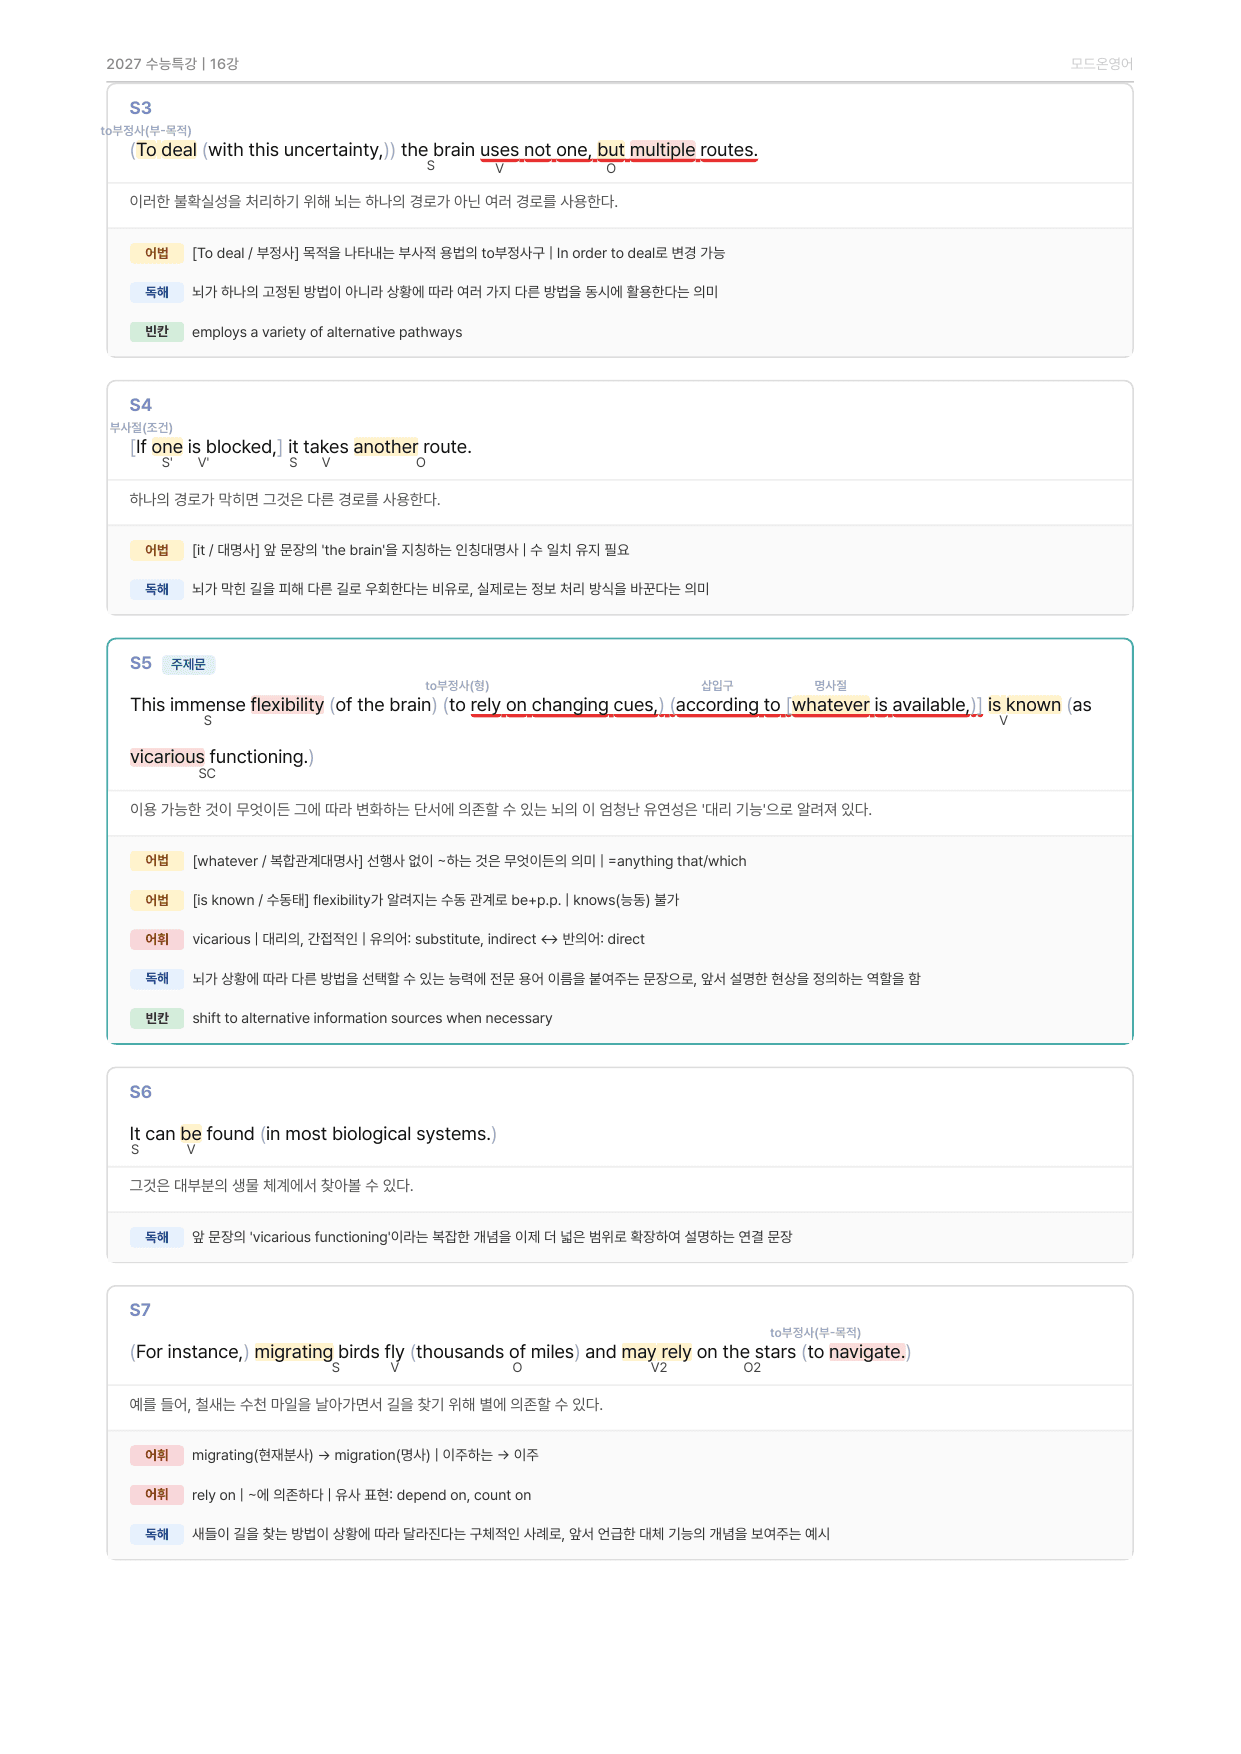Click the 어법 tag for 'whatever / 복합관계대명사'

156,861
